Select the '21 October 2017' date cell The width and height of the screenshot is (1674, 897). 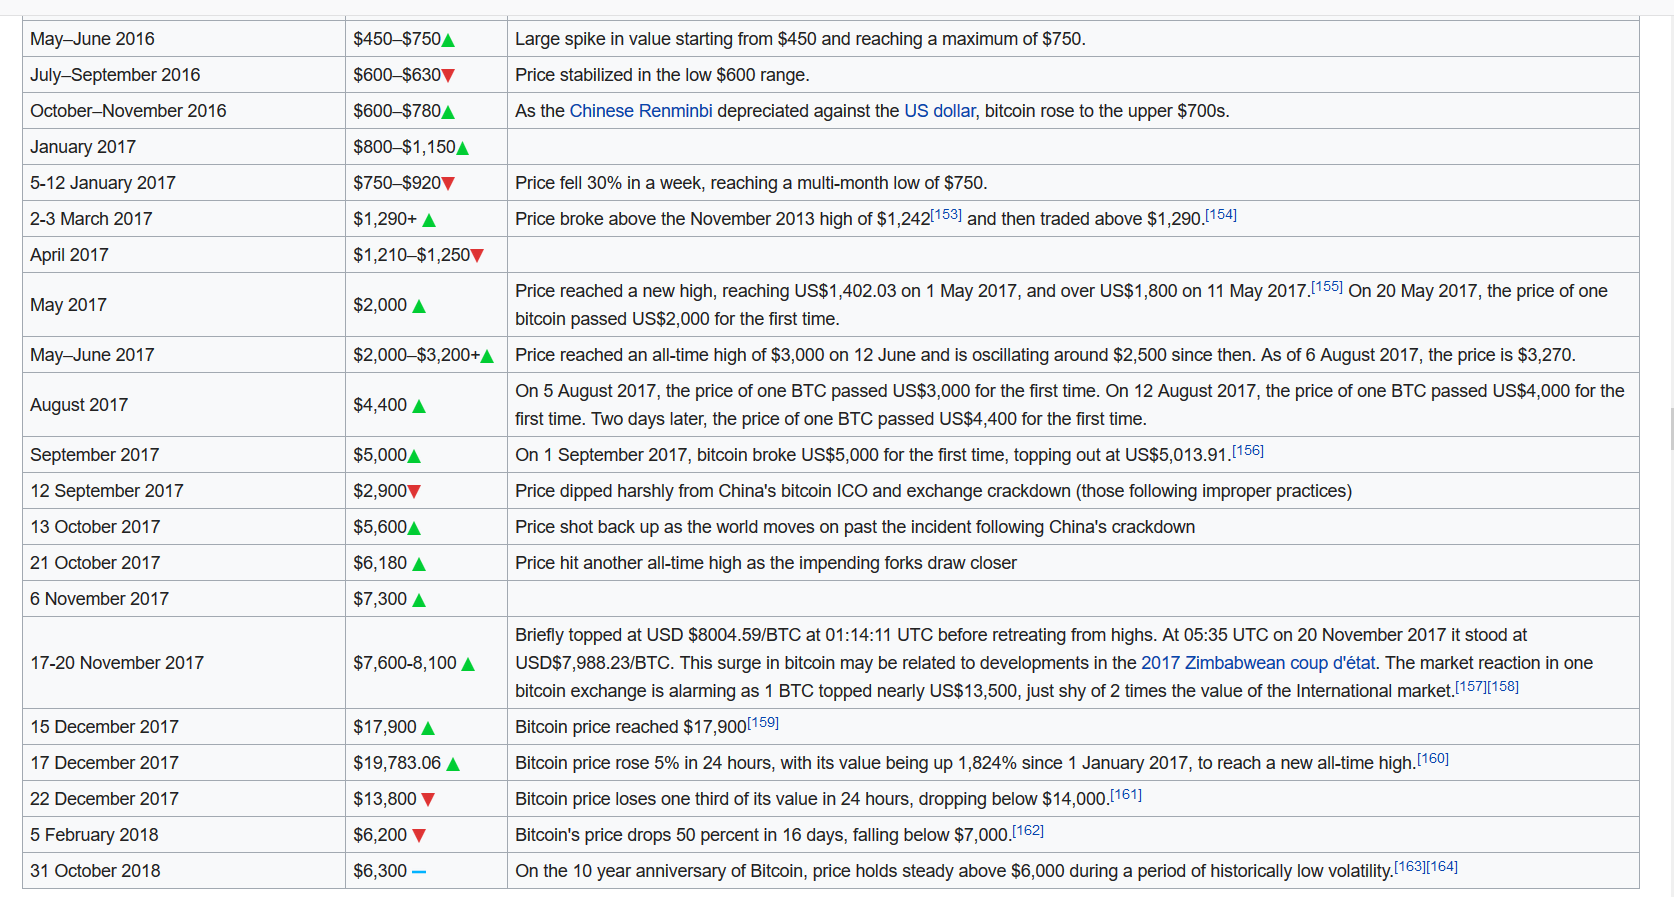184,563
